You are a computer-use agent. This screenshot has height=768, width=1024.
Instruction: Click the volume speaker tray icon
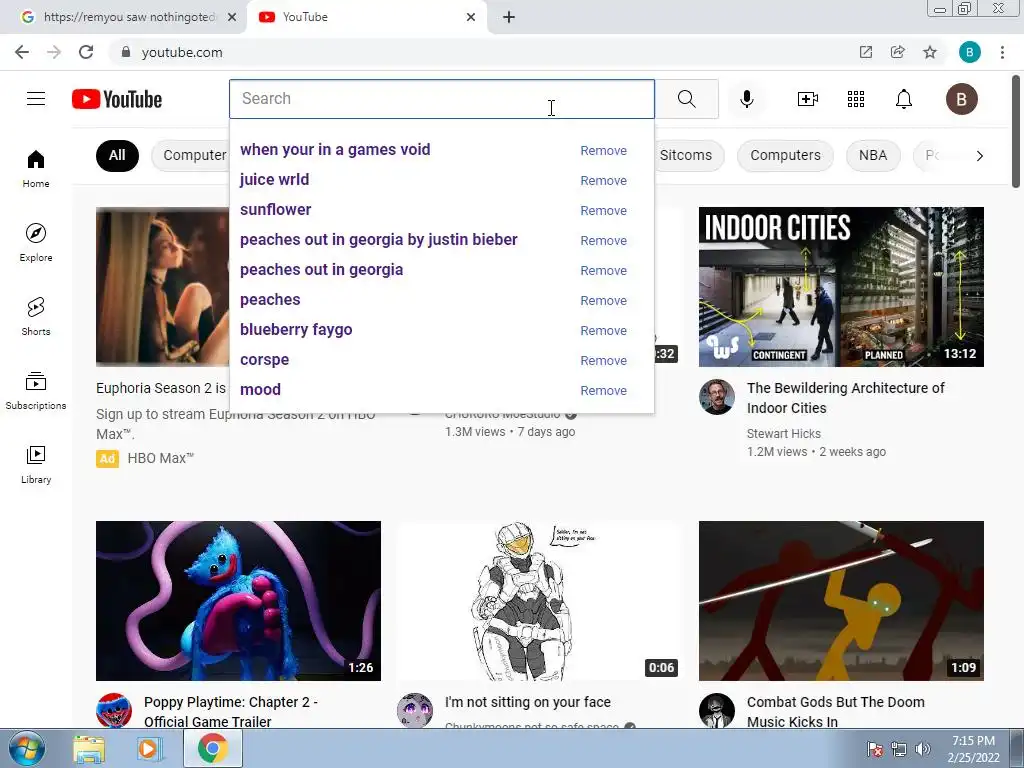point(923,749)
